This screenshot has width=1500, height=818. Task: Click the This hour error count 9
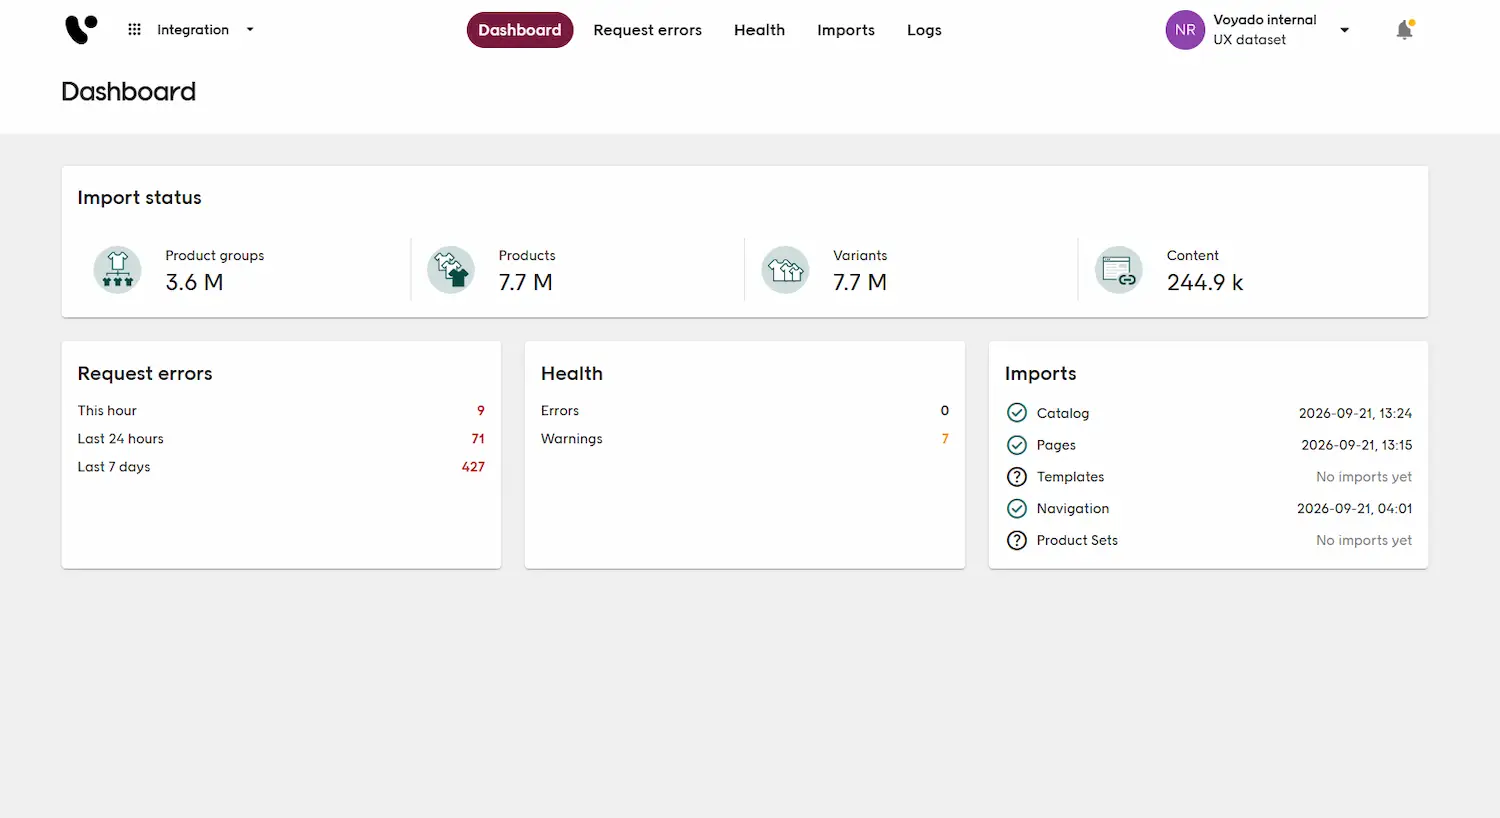click(481, 411)
